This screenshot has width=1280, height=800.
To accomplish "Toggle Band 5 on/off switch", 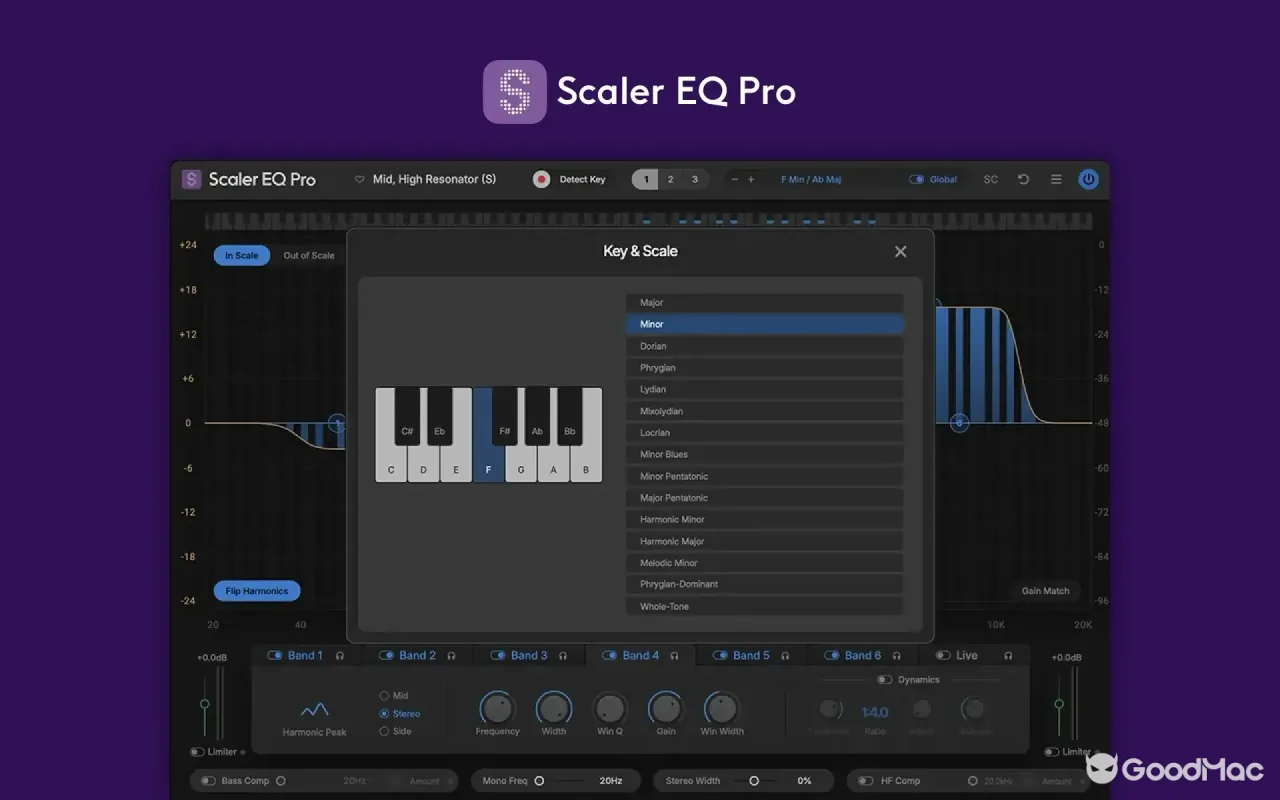I will 721,656.
